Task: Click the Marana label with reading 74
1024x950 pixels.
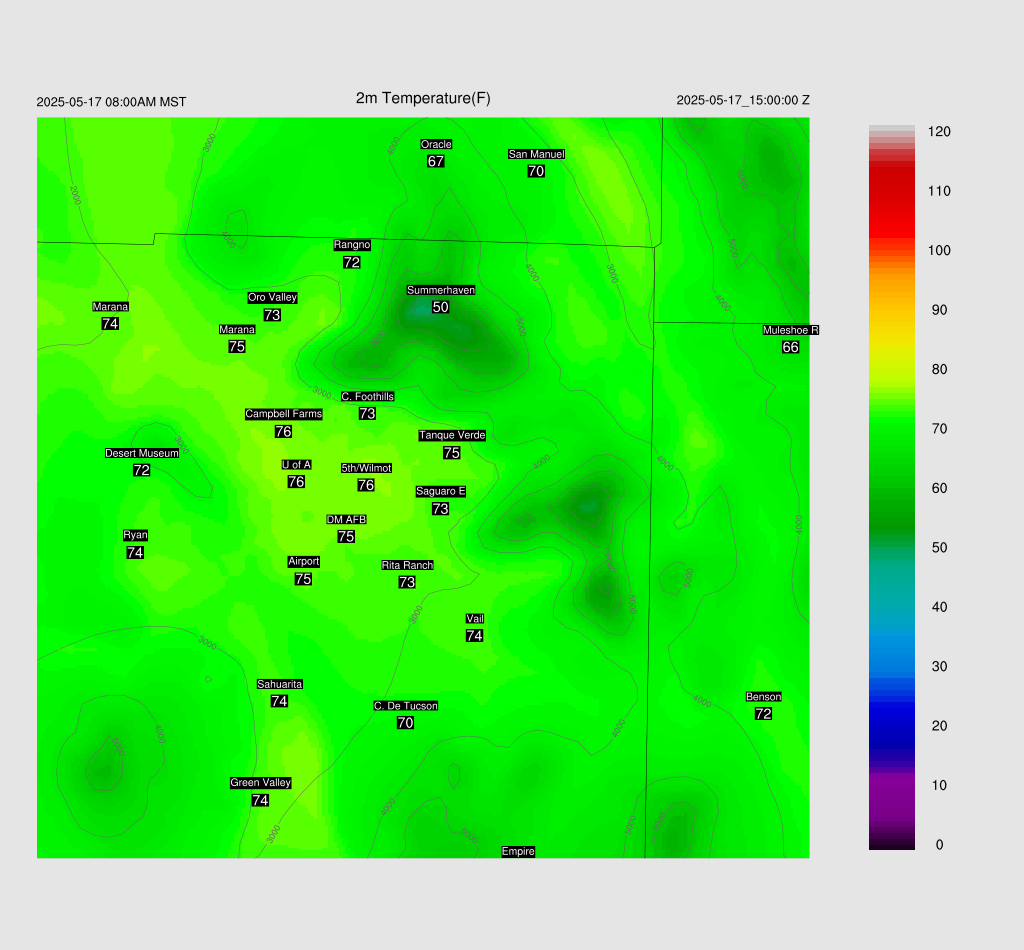Action: (x=110, y=306)
